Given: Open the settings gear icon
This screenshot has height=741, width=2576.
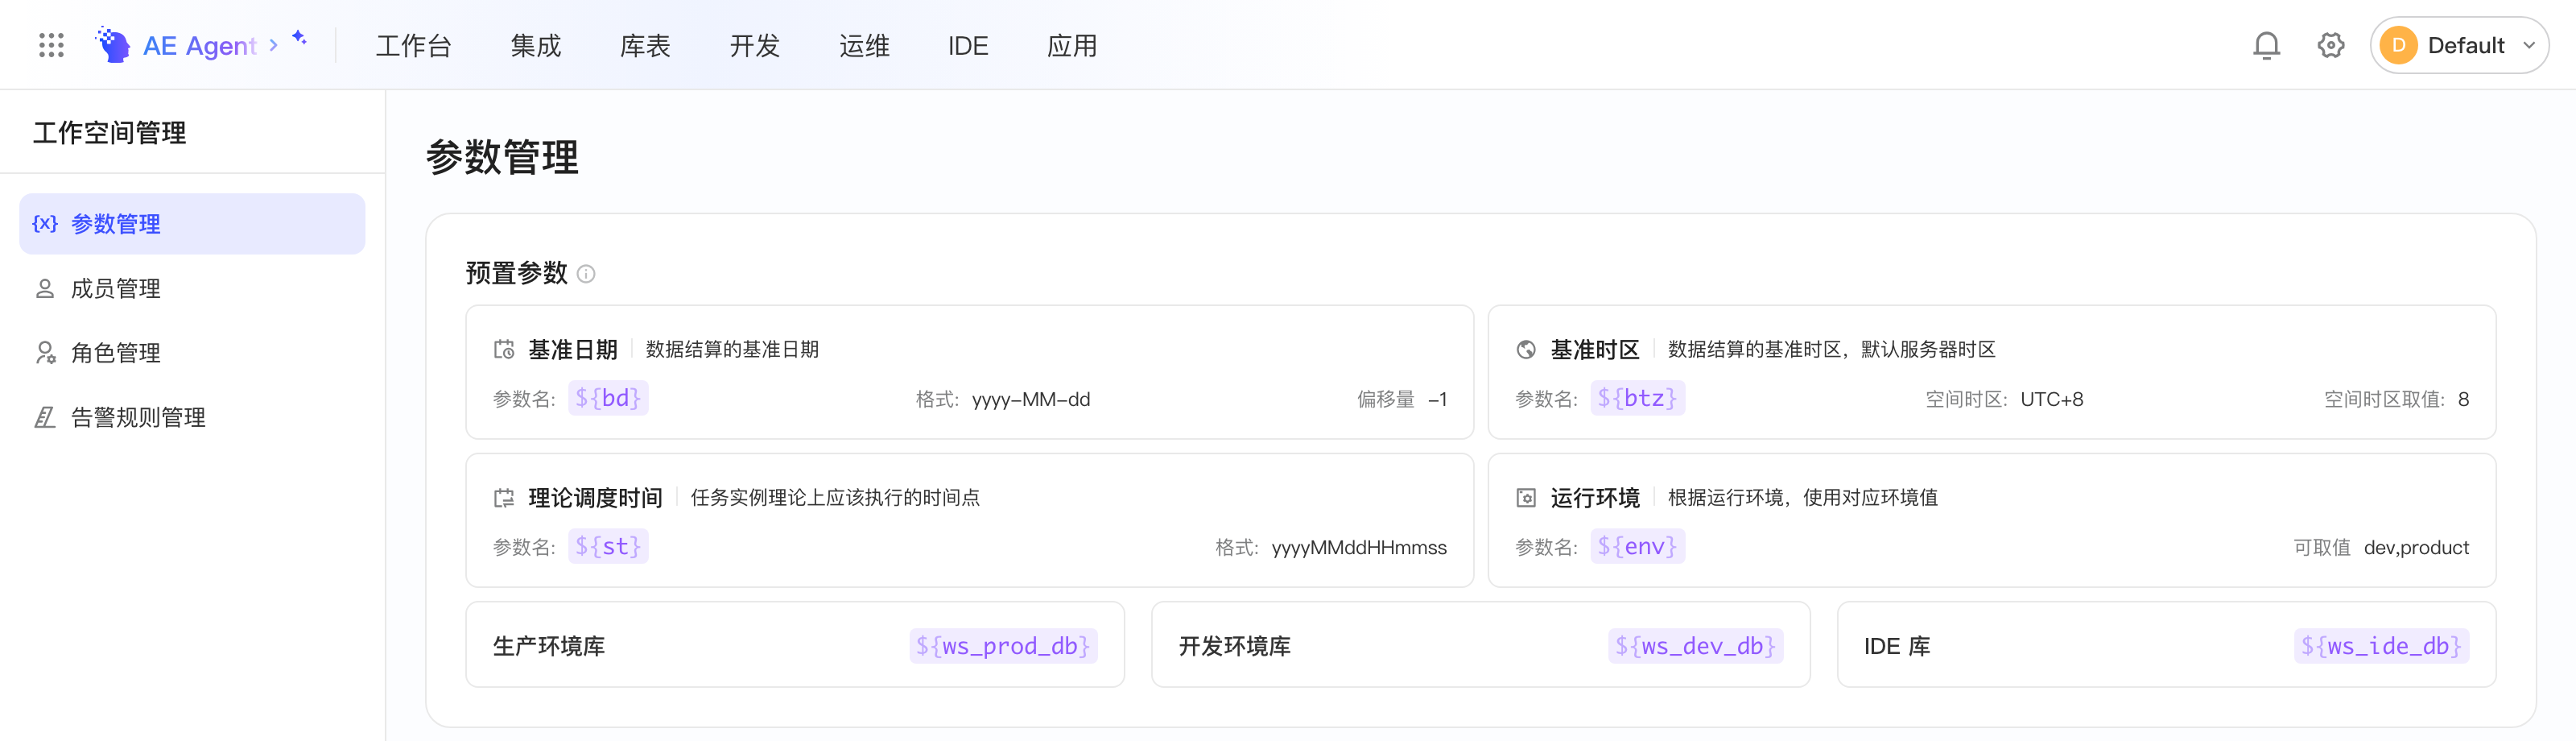Looking at the screenshot, I should click(2330, 45).
